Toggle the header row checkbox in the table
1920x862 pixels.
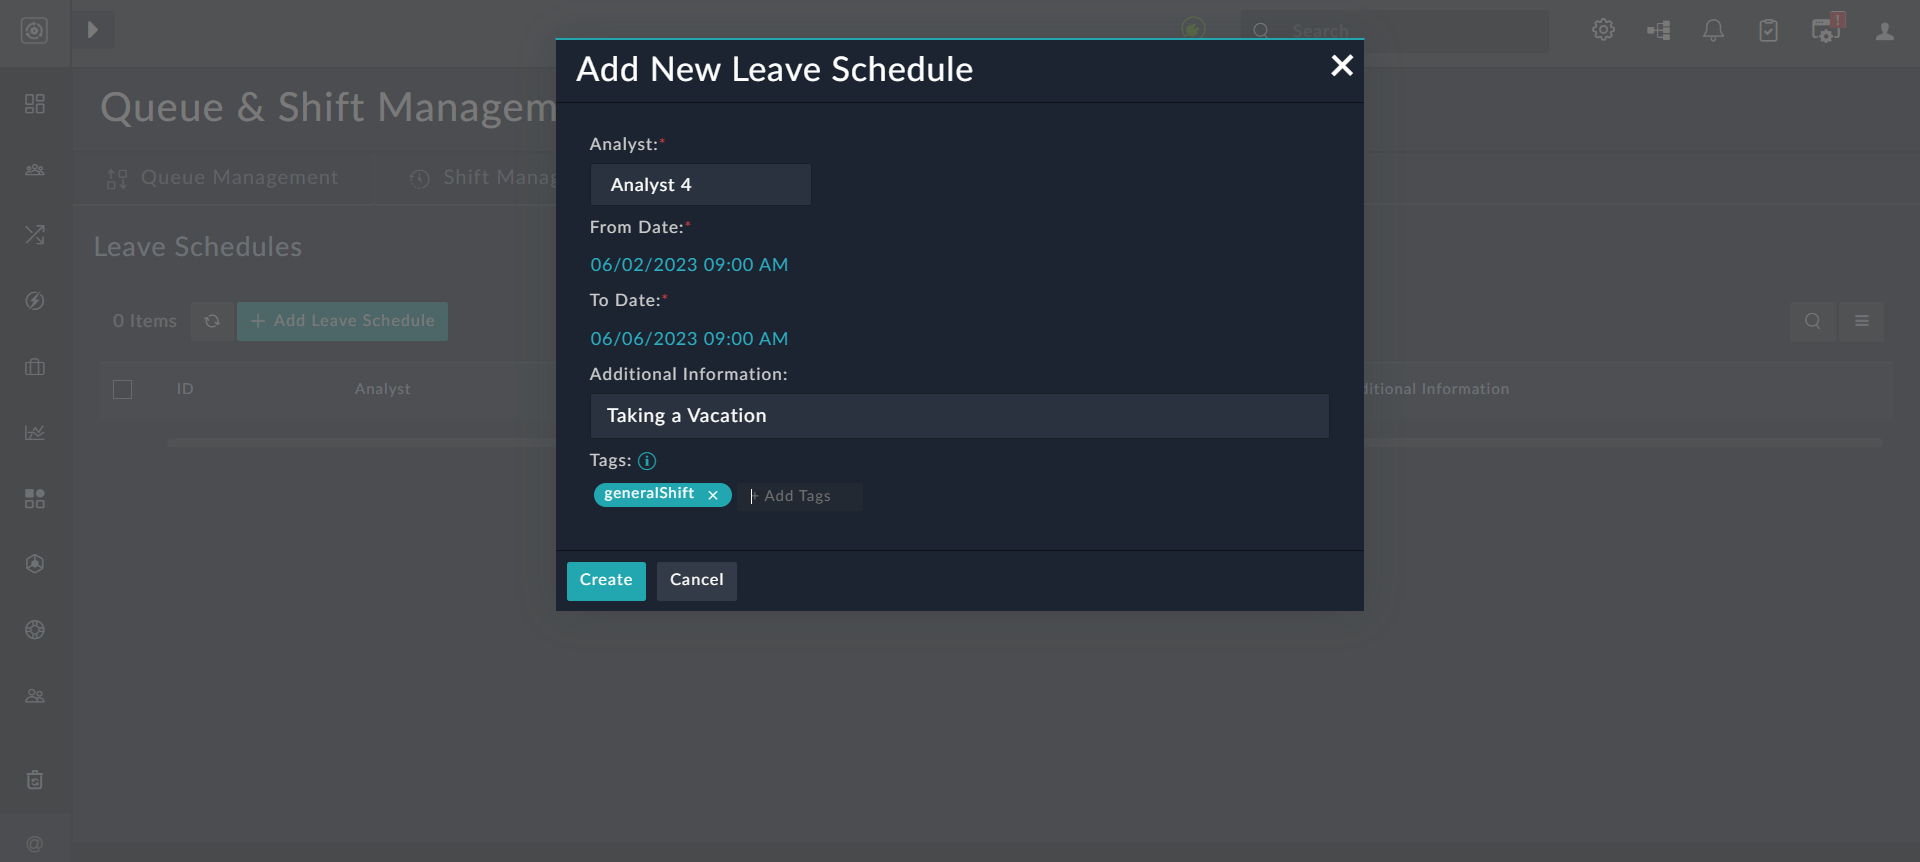(122, 389)
